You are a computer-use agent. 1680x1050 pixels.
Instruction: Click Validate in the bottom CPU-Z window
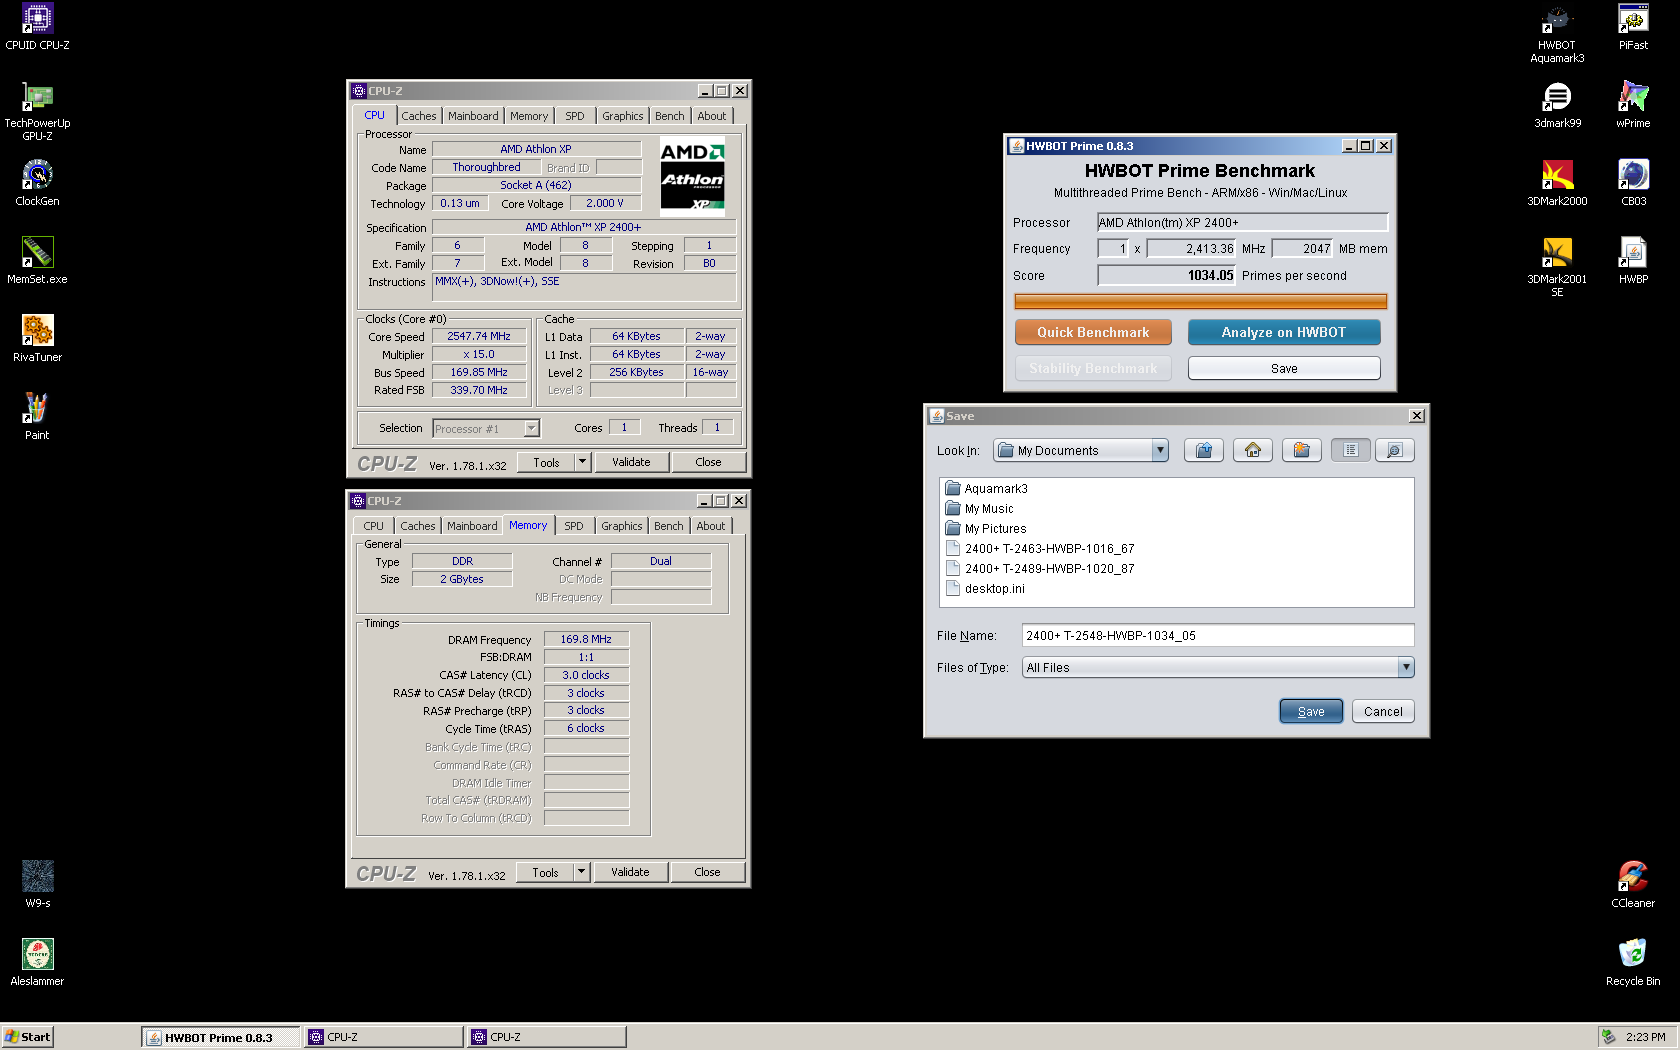pyautogui.click(x=630, y=872)
